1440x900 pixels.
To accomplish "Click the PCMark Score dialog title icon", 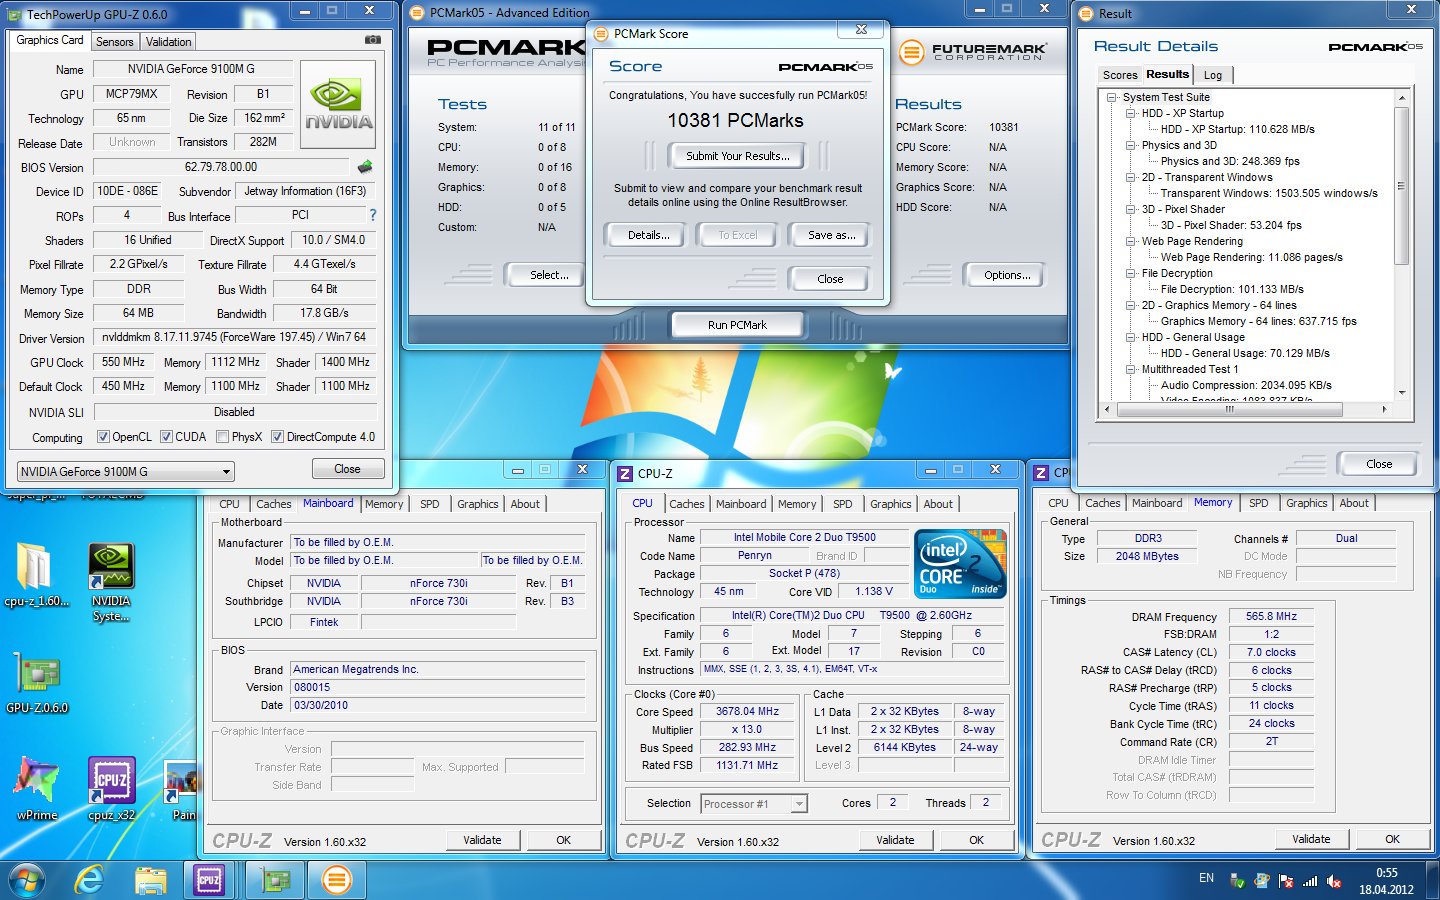I will (600, 34).
